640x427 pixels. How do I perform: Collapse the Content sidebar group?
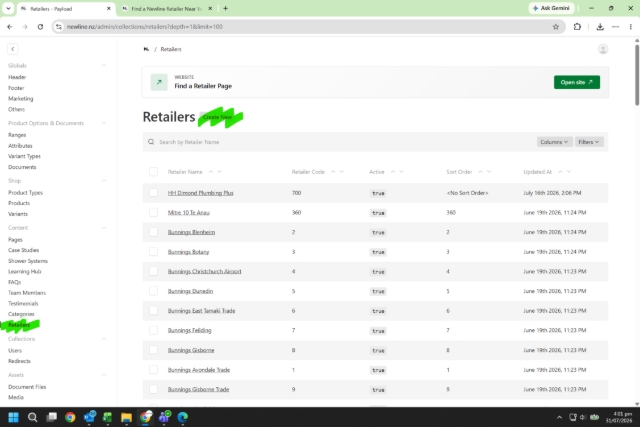pos(104,228)
